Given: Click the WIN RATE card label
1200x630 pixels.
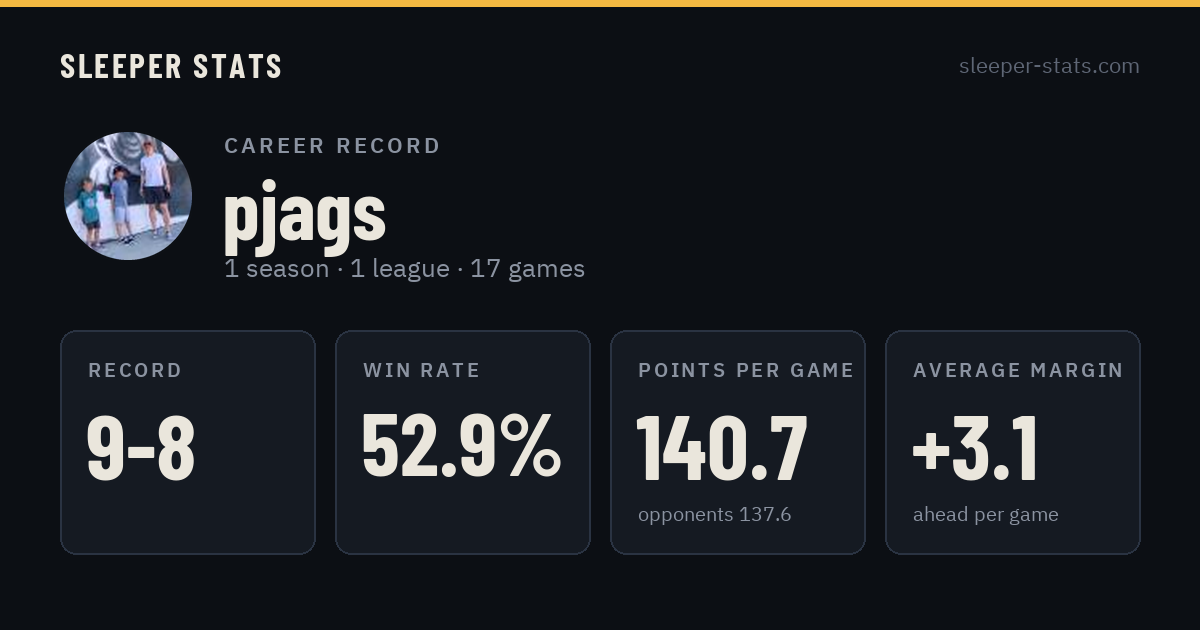Looking at the screenshot, I should pyautogui.click(x=422, y=370).
